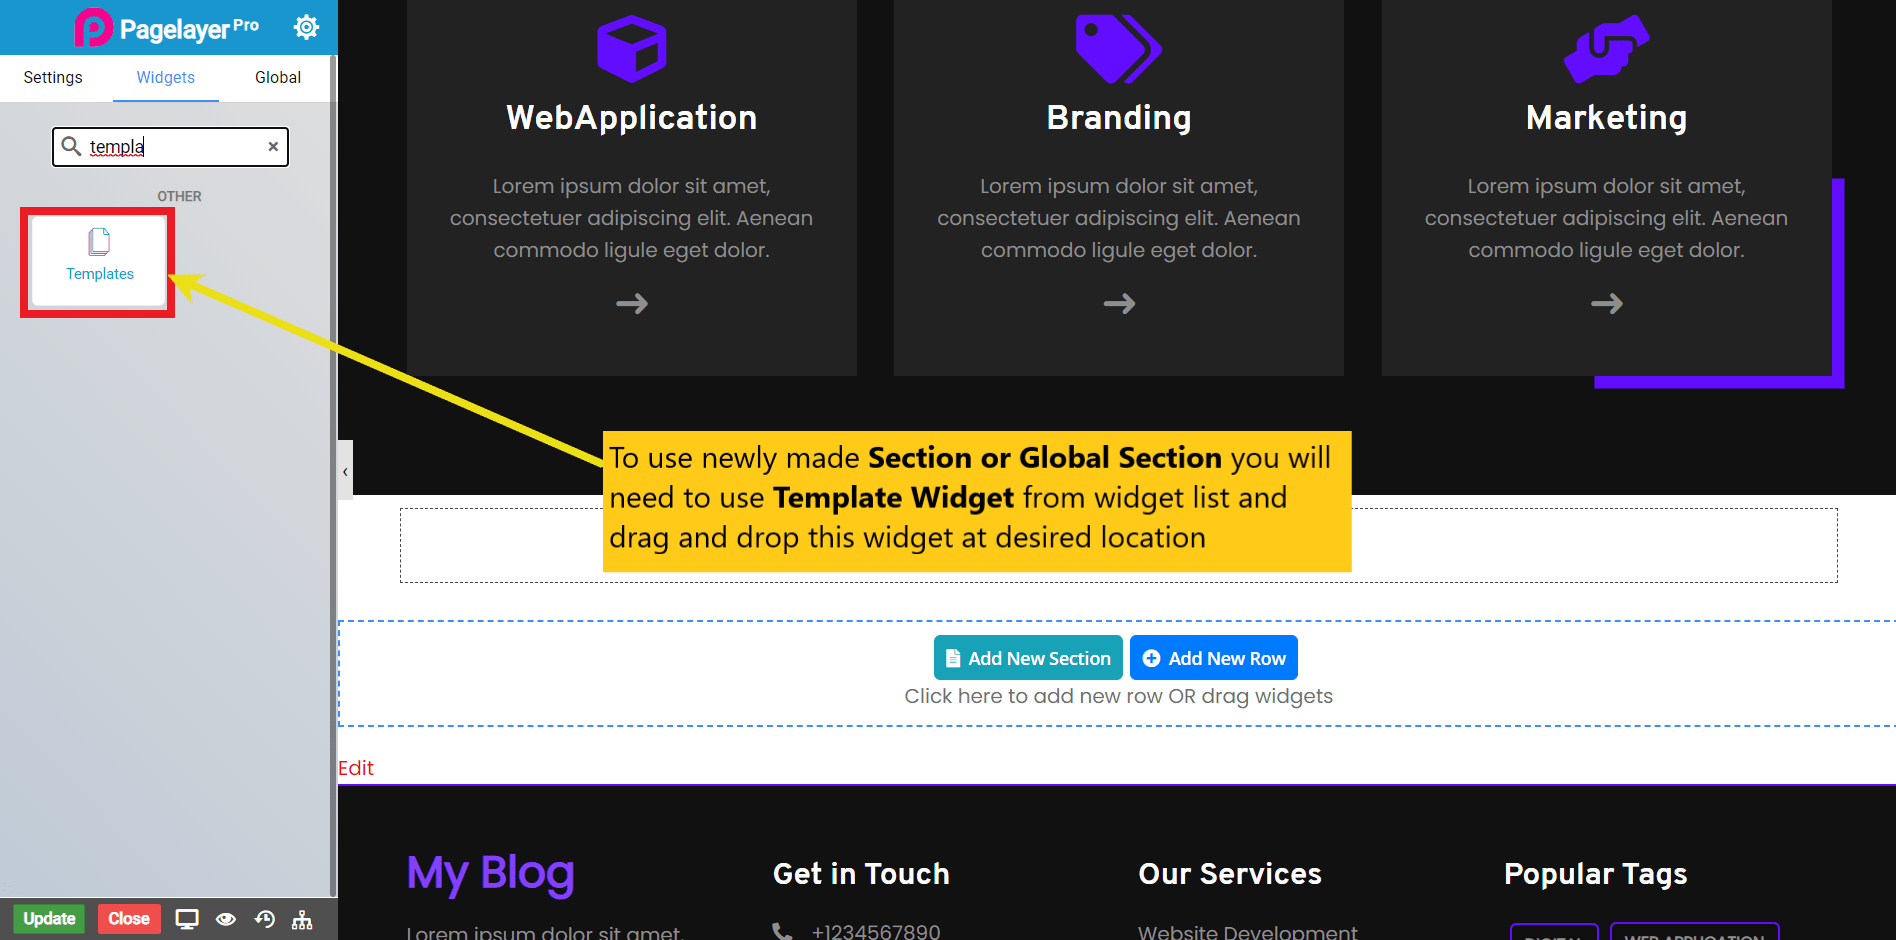Switch to the Settings tab
Screen dimensions: 1896x940
coord(53,77)
